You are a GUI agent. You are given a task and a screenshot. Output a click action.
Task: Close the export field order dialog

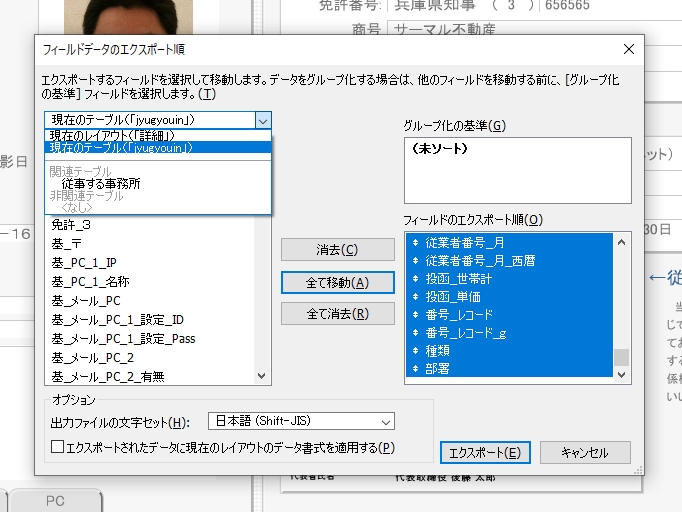coord(628,49)
